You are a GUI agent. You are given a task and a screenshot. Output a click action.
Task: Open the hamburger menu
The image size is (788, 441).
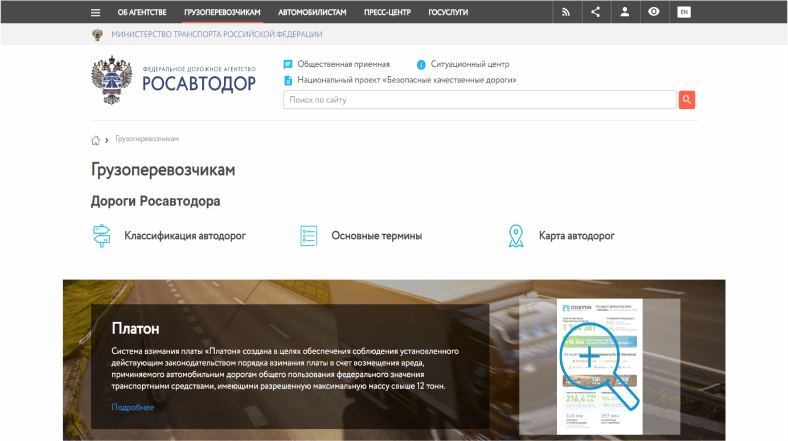(x=95, y=13)
